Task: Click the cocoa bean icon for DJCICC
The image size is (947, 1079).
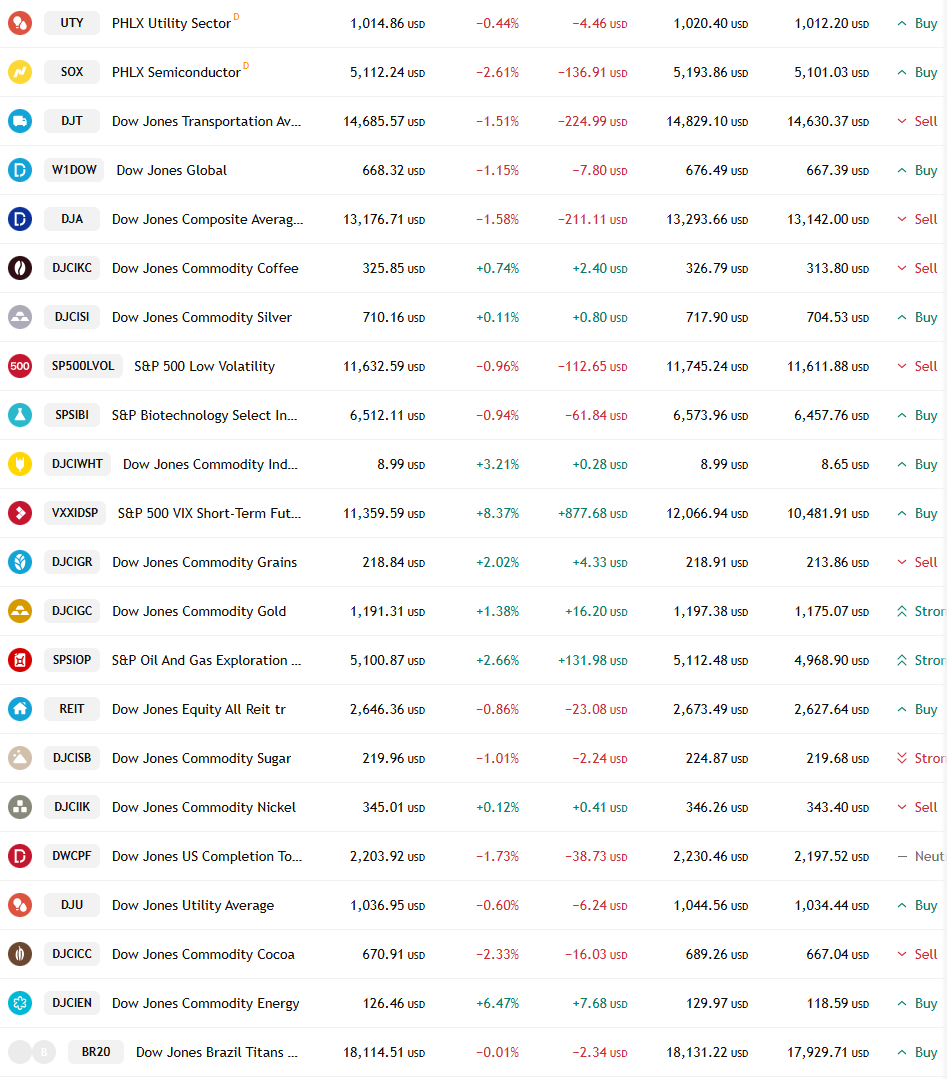Action: 20,954
